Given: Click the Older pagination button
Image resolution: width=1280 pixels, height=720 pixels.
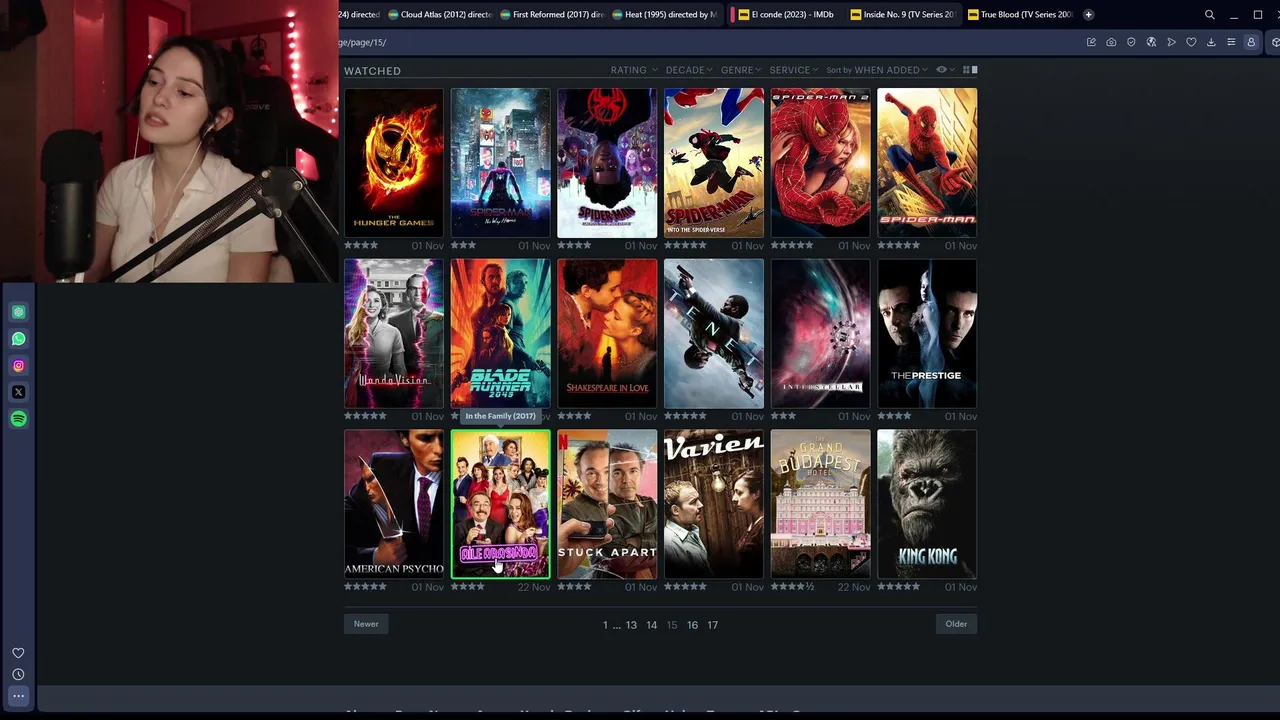Looking at the screenshot, I should (956, 624).
